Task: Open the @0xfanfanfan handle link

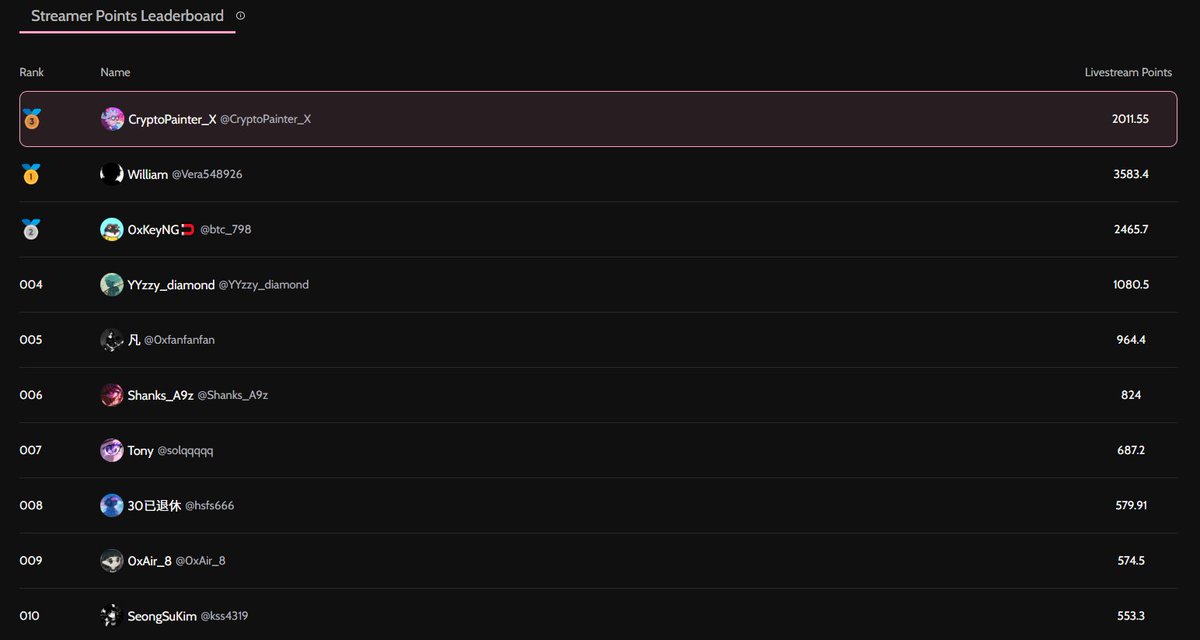Action: (x=179, y=340)
